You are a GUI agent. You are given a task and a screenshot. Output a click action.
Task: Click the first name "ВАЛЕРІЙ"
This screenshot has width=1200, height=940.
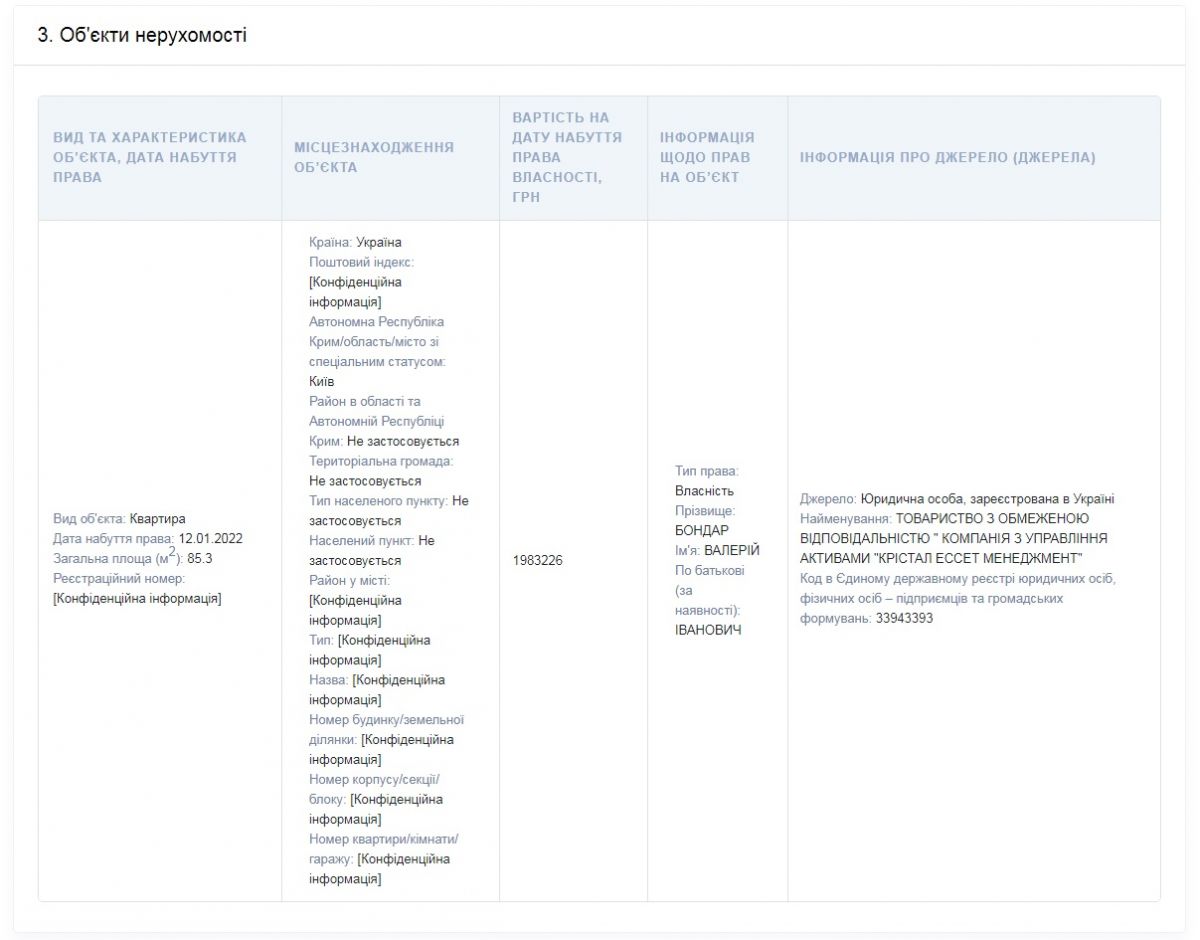click(x=732, y=550)
